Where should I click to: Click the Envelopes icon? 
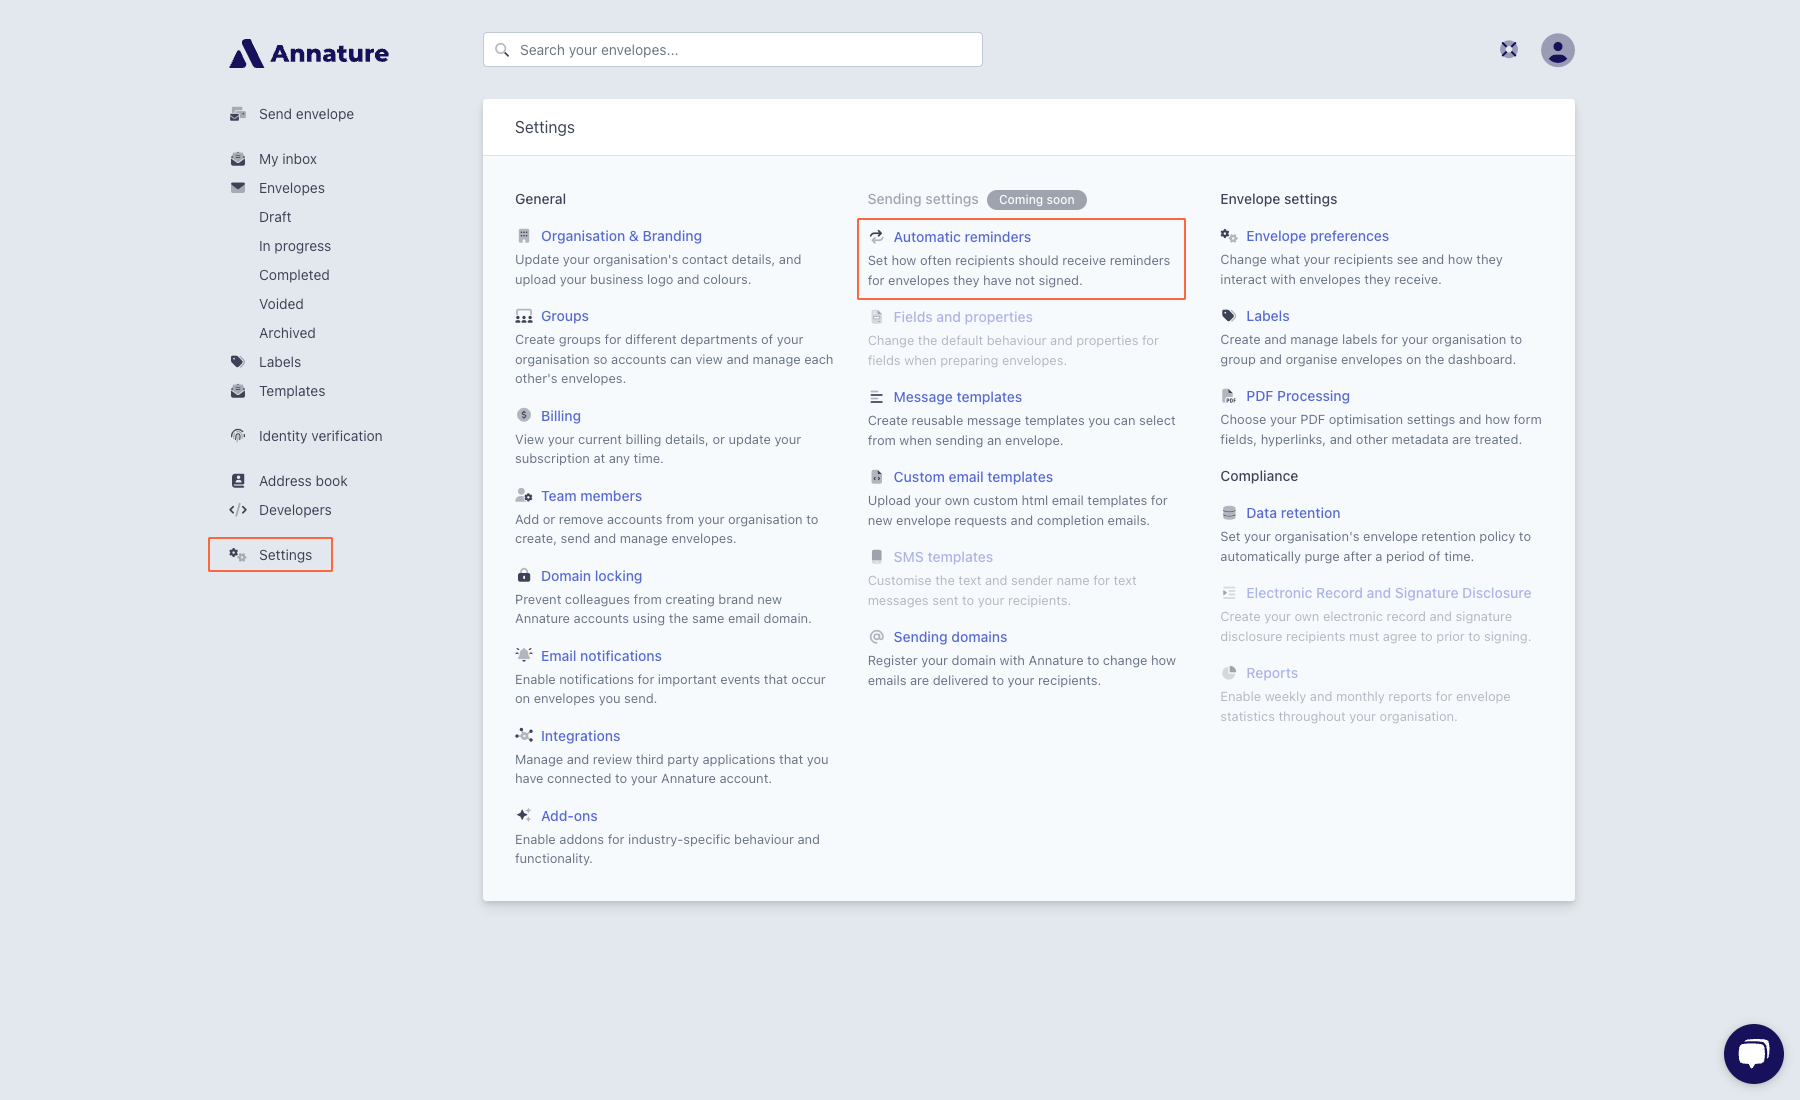coord(238,187)
